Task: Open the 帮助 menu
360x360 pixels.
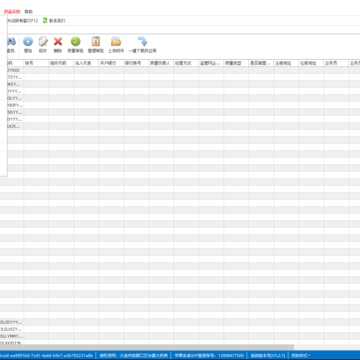Action: 29,12
